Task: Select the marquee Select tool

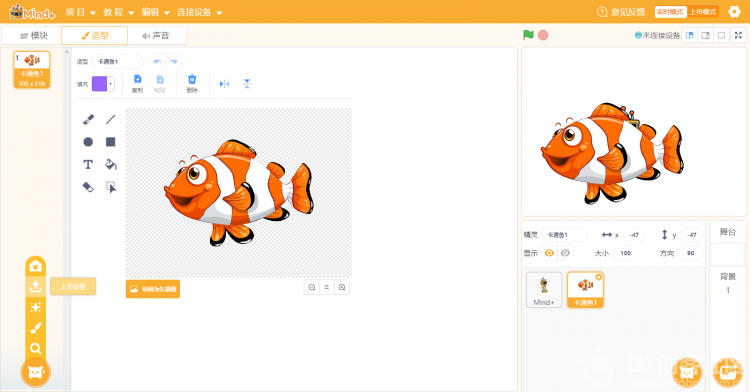Action: [110, 187]
